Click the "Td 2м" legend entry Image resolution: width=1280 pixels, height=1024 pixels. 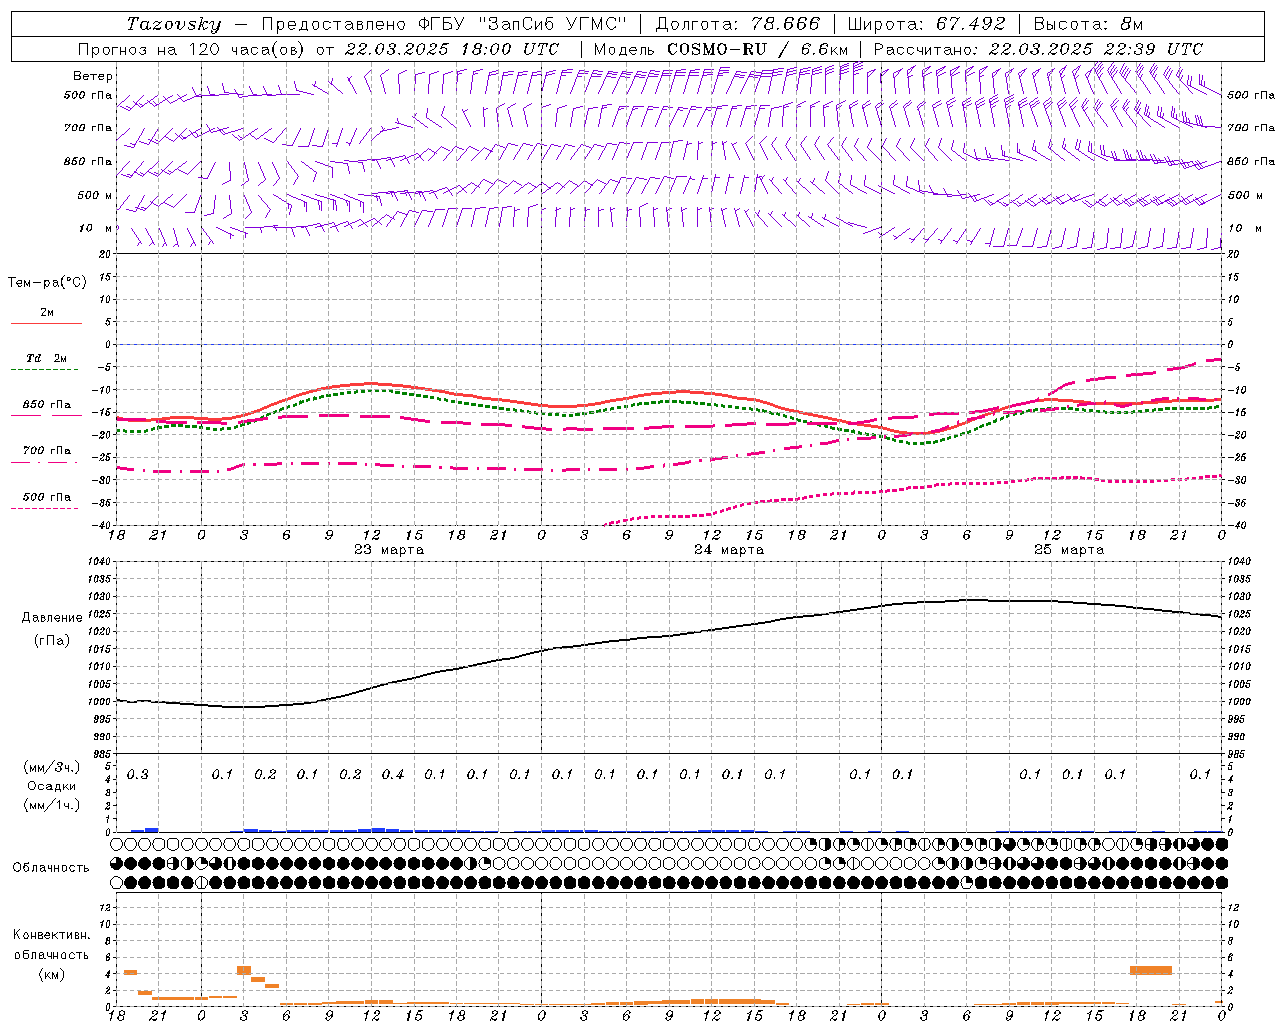(47, 358)
